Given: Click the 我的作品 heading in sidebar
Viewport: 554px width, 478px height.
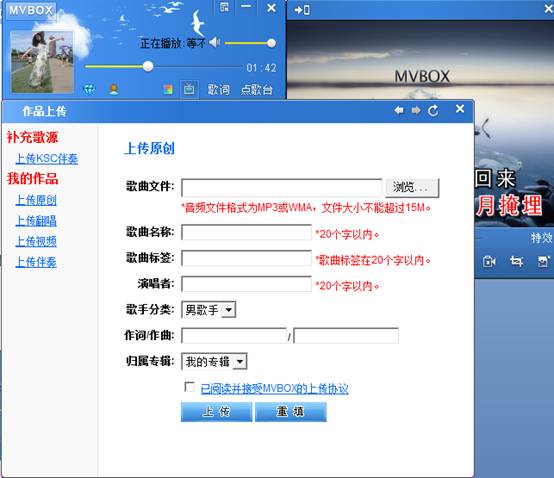Looking at the screenshot, I should [x=32, y=178].
